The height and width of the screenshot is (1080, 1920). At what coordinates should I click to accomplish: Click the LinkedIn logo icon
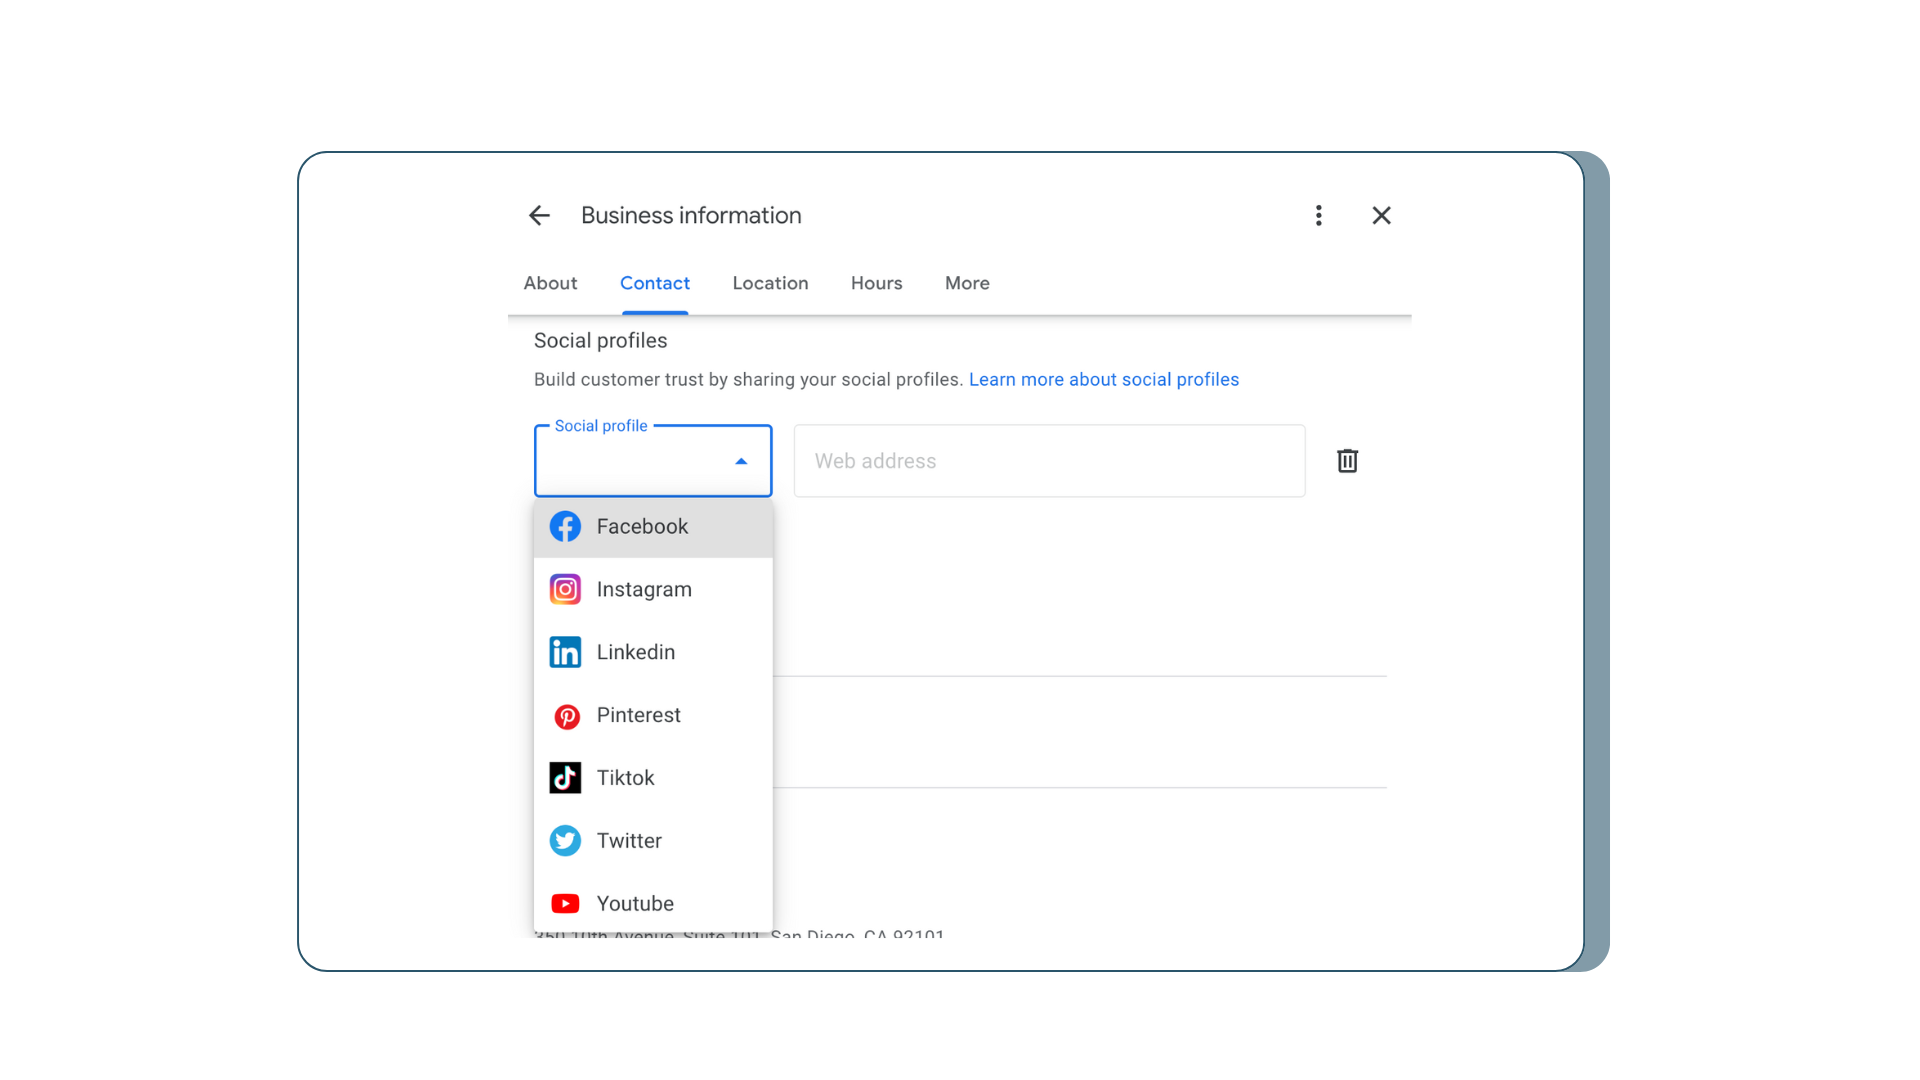click(565, 653)
